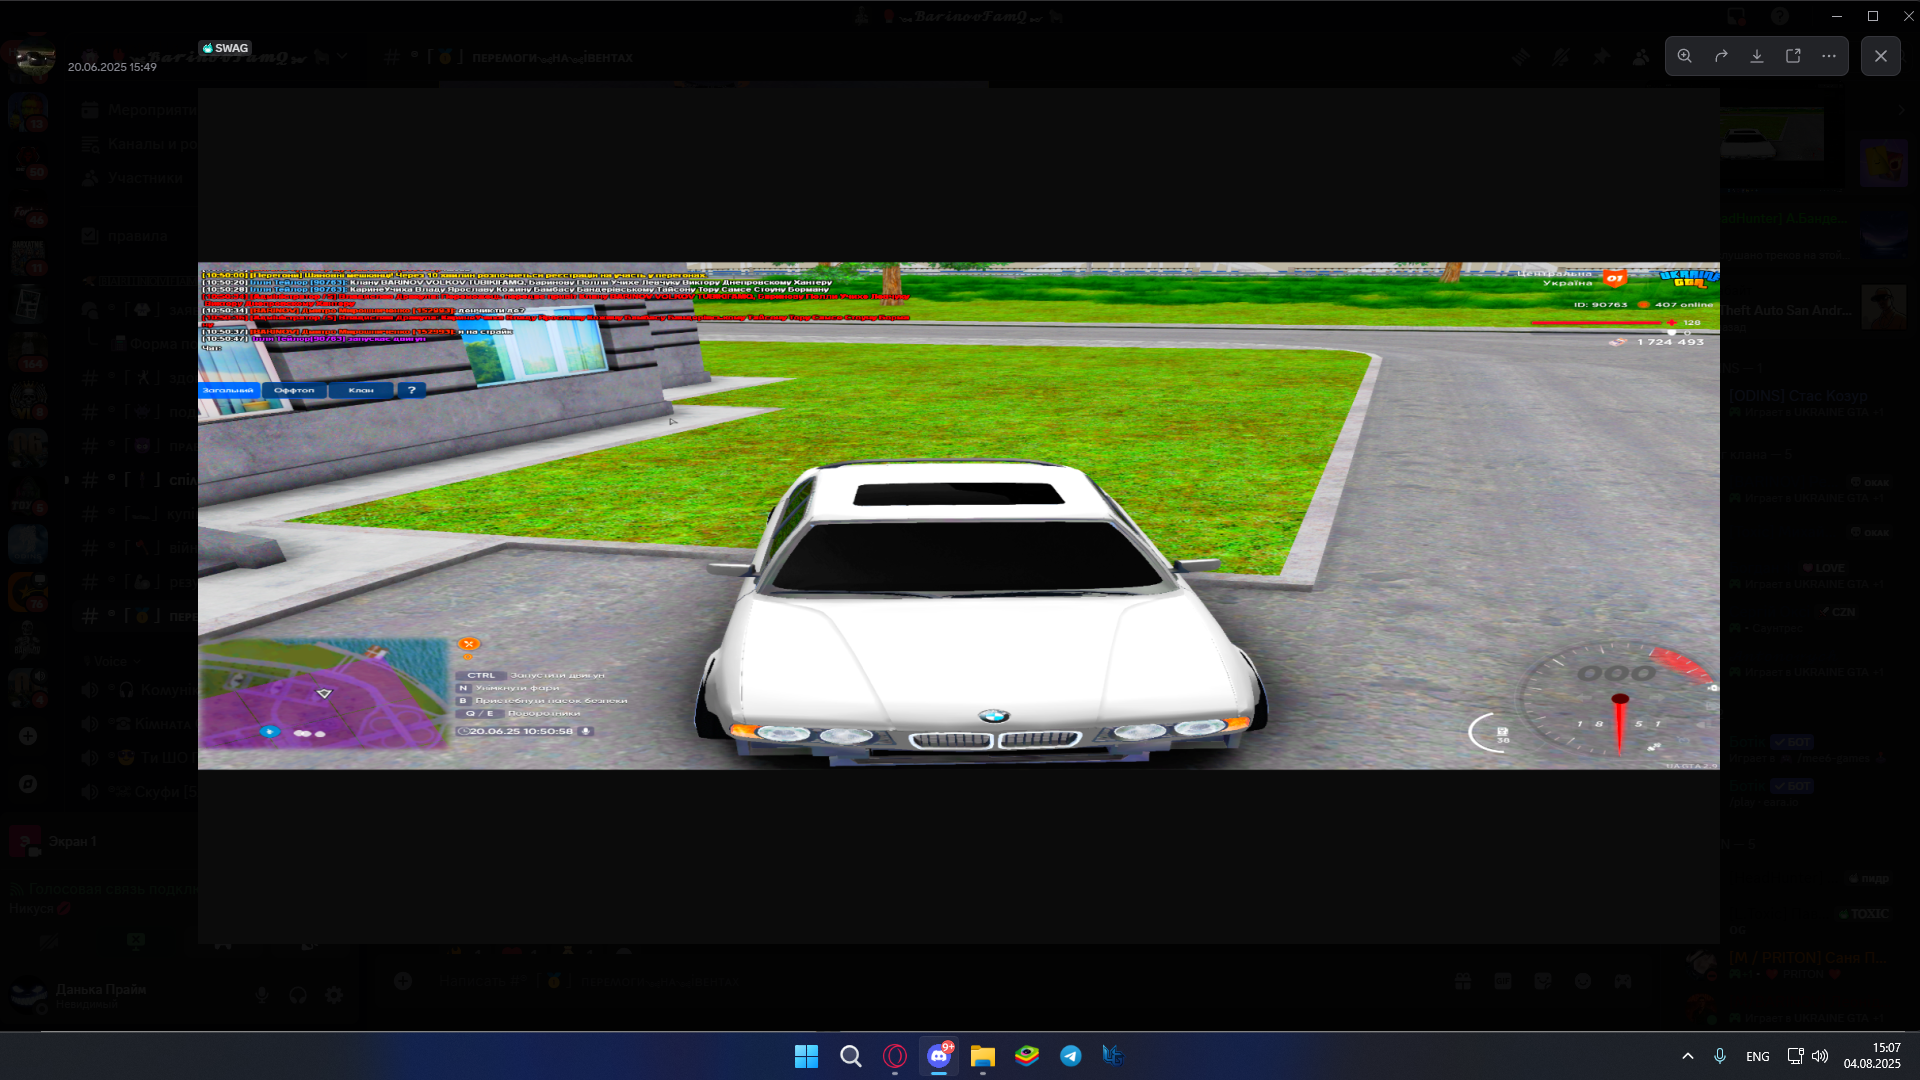Open Telegram from the taskbar

[1071, 1056]
